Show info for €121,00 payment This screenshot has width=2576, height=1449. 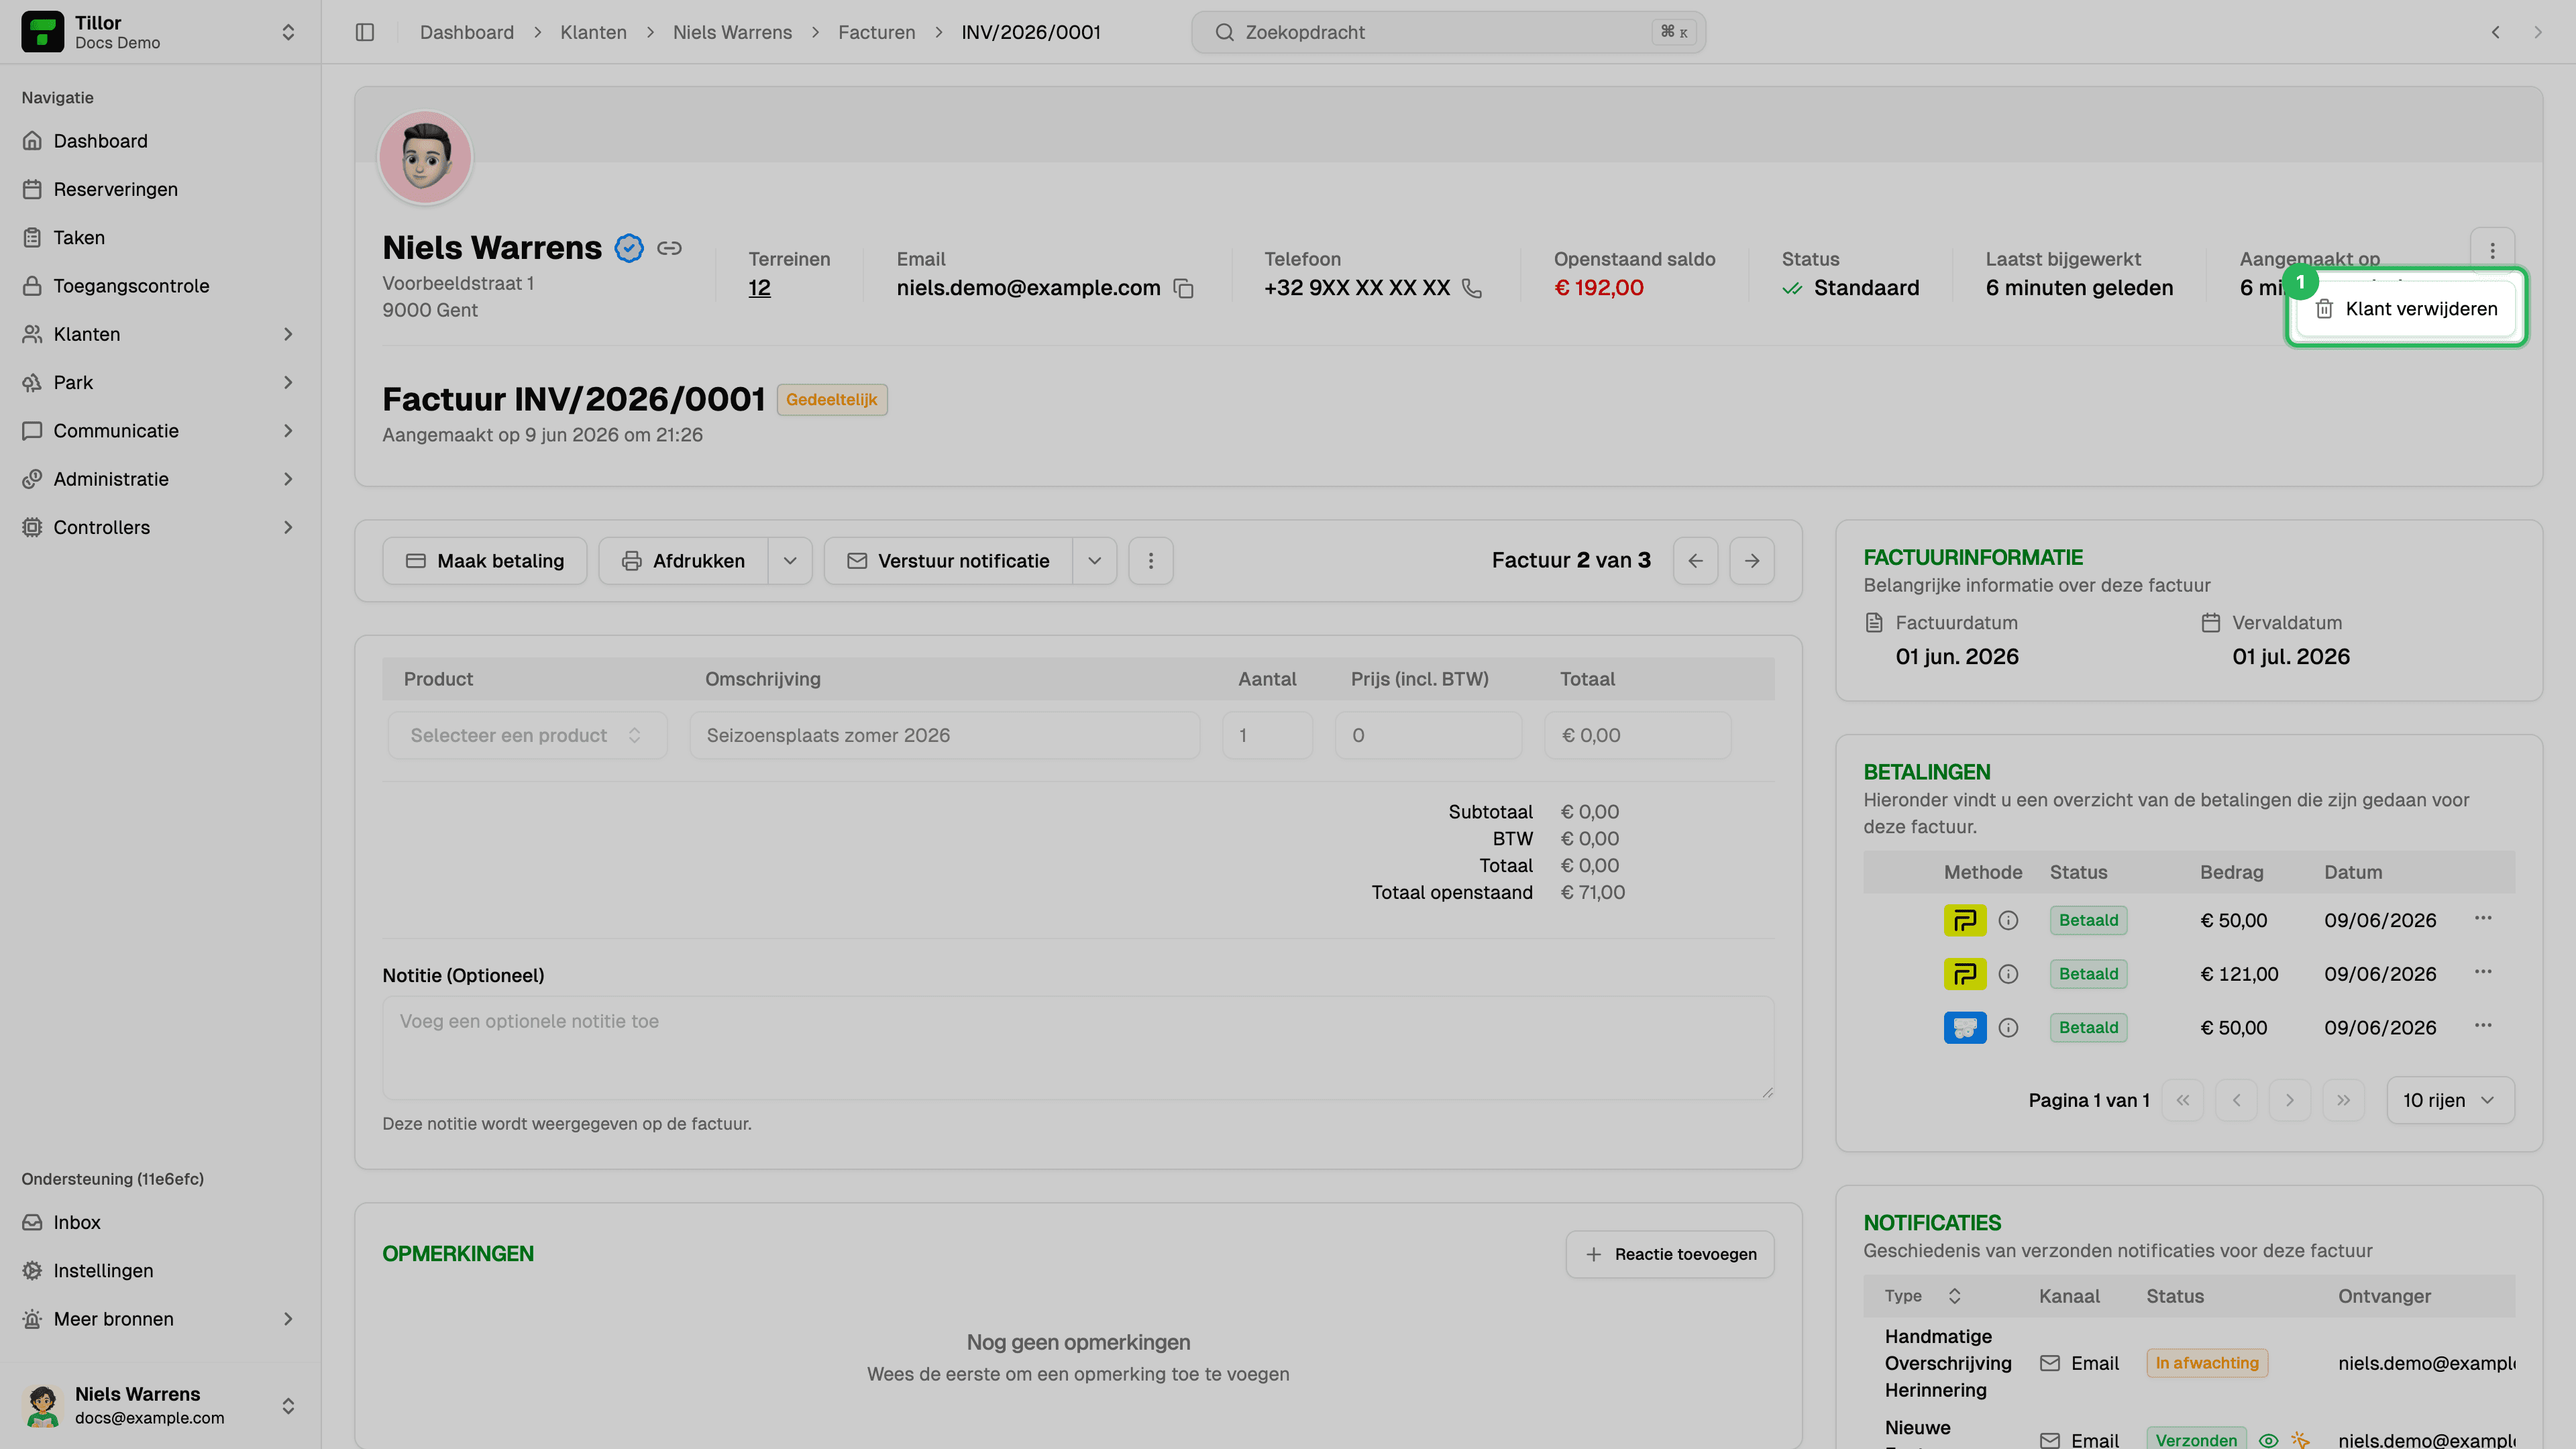tap(2008, 974)
